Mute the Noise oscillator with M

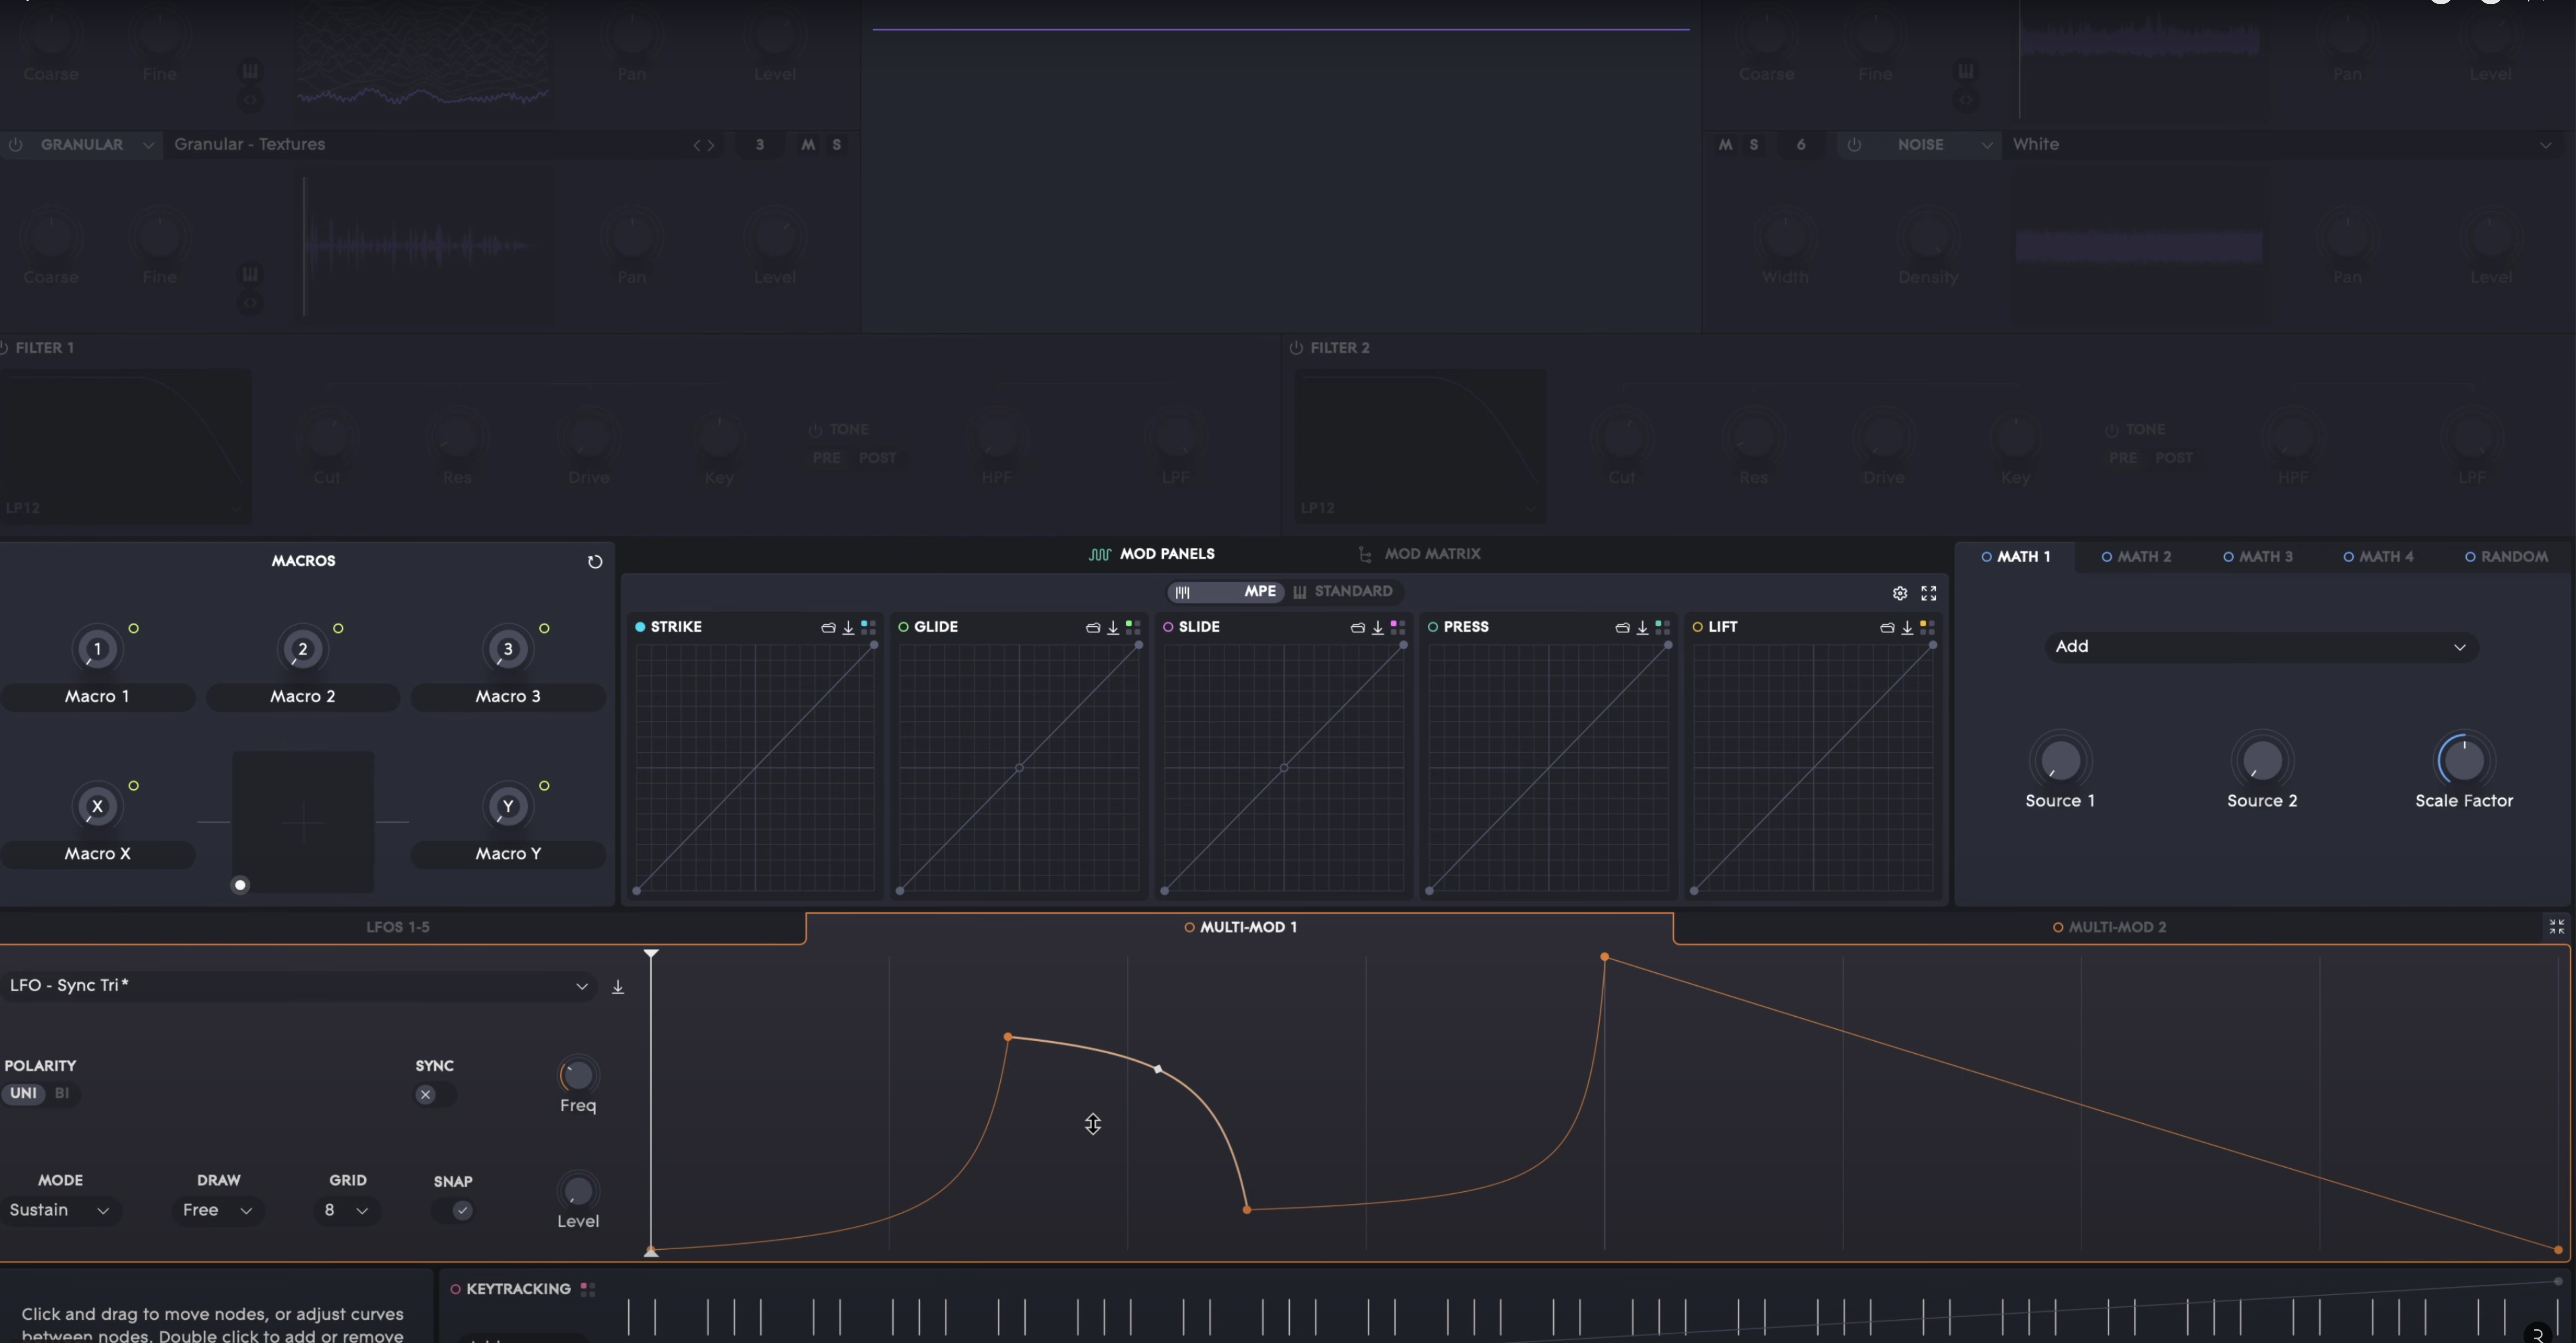[x=1725, y=145]
